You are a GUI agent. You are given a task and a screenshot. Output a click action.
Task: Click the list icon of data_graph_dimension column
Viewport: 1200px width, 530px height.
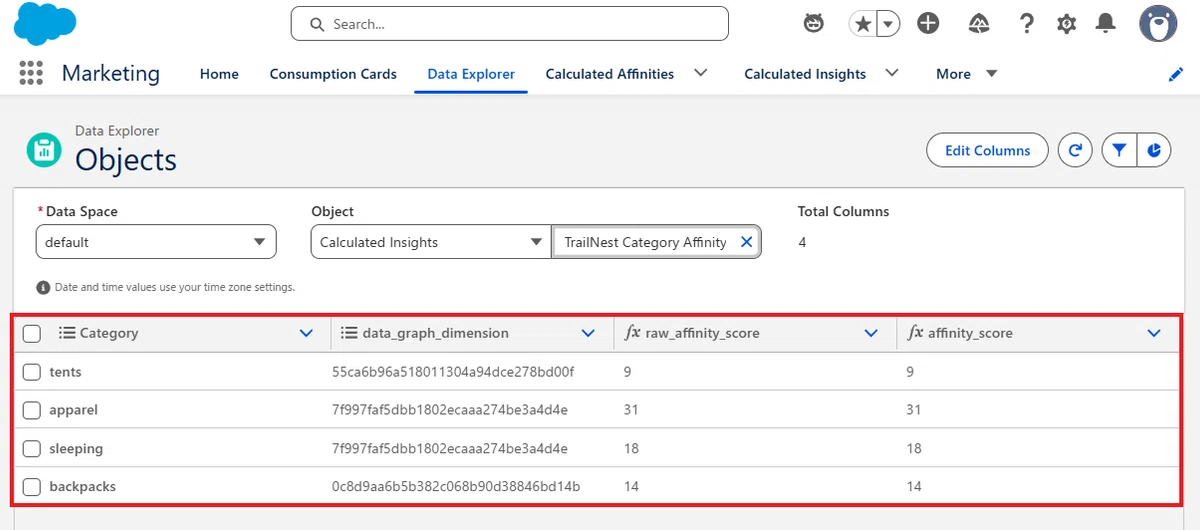click(x=349, y=333)
